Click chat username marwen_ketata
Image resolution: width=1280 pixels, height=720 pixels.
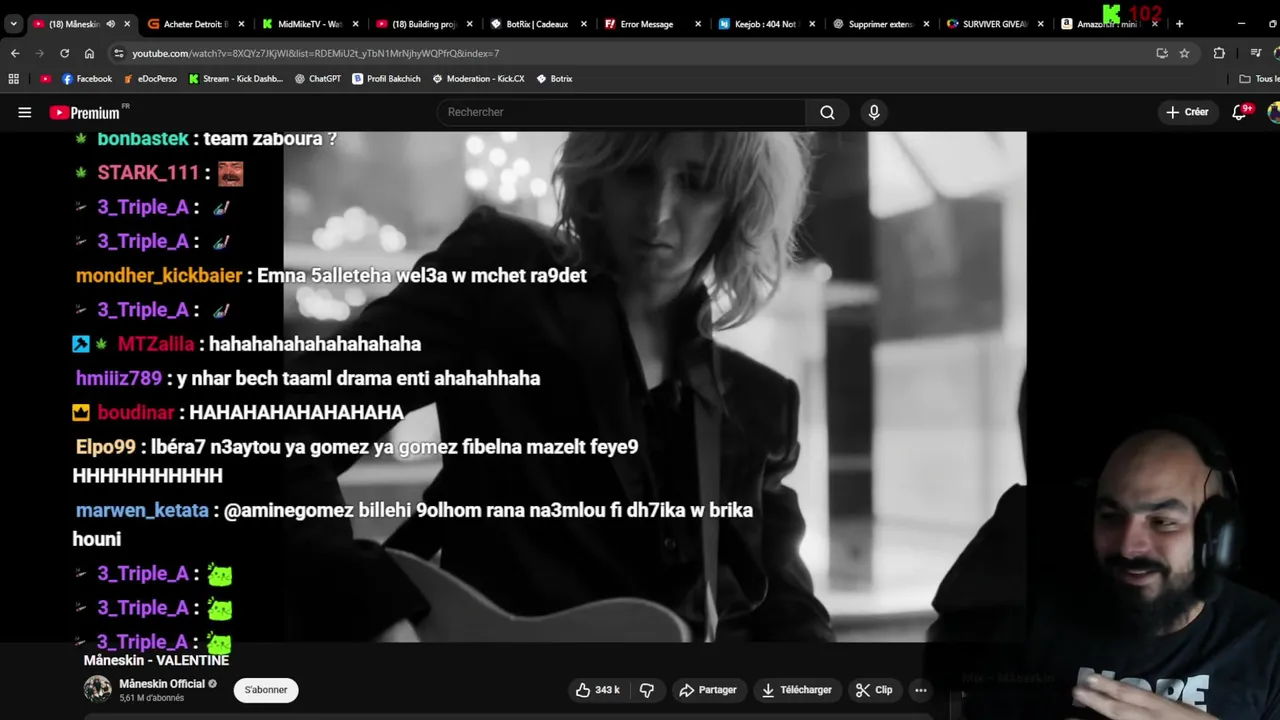[142, 510]
